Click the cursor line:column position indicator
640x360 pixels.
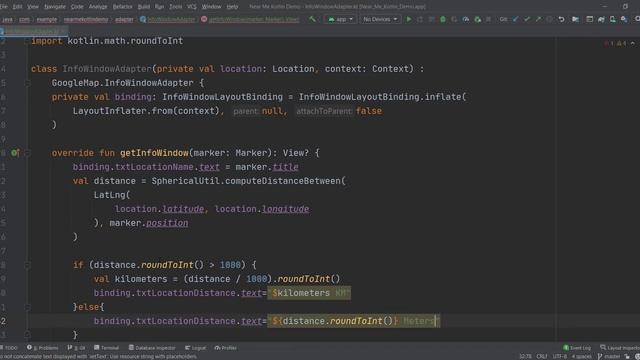525,356
